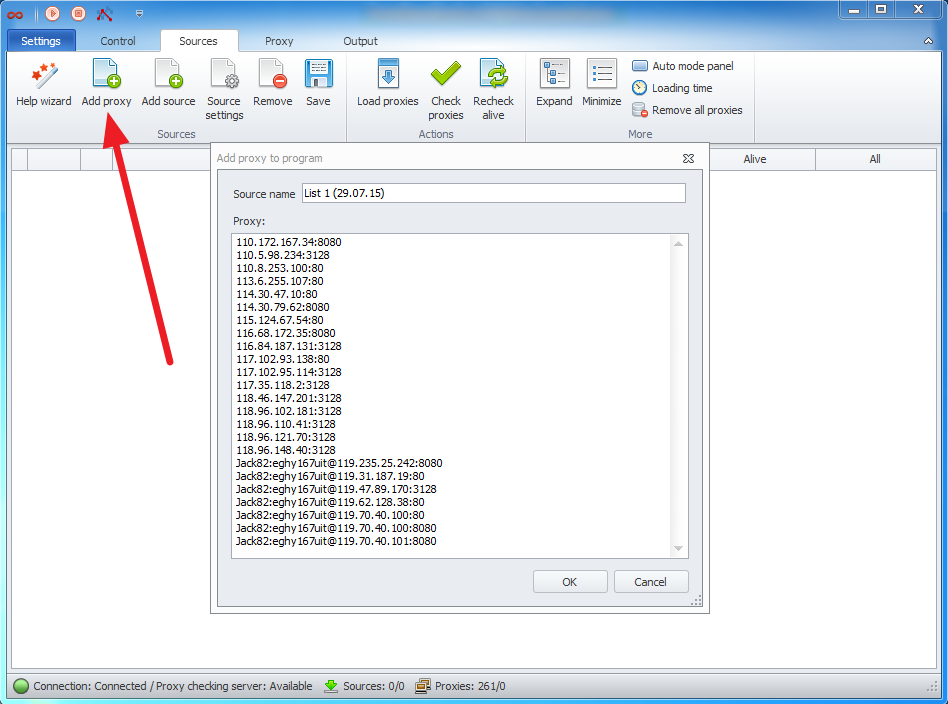The width and height of the screenshot is (948, 704).
Task: Click OK in the add proxy dialog
Action: point(570,582)
